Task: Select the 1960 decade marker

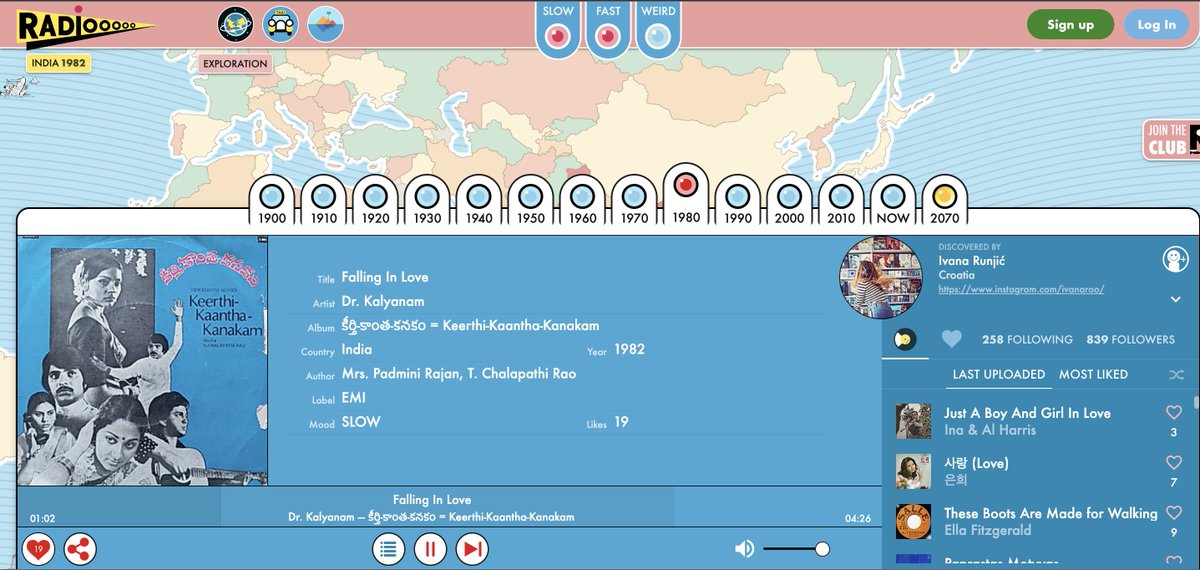Action: [583, 201]
